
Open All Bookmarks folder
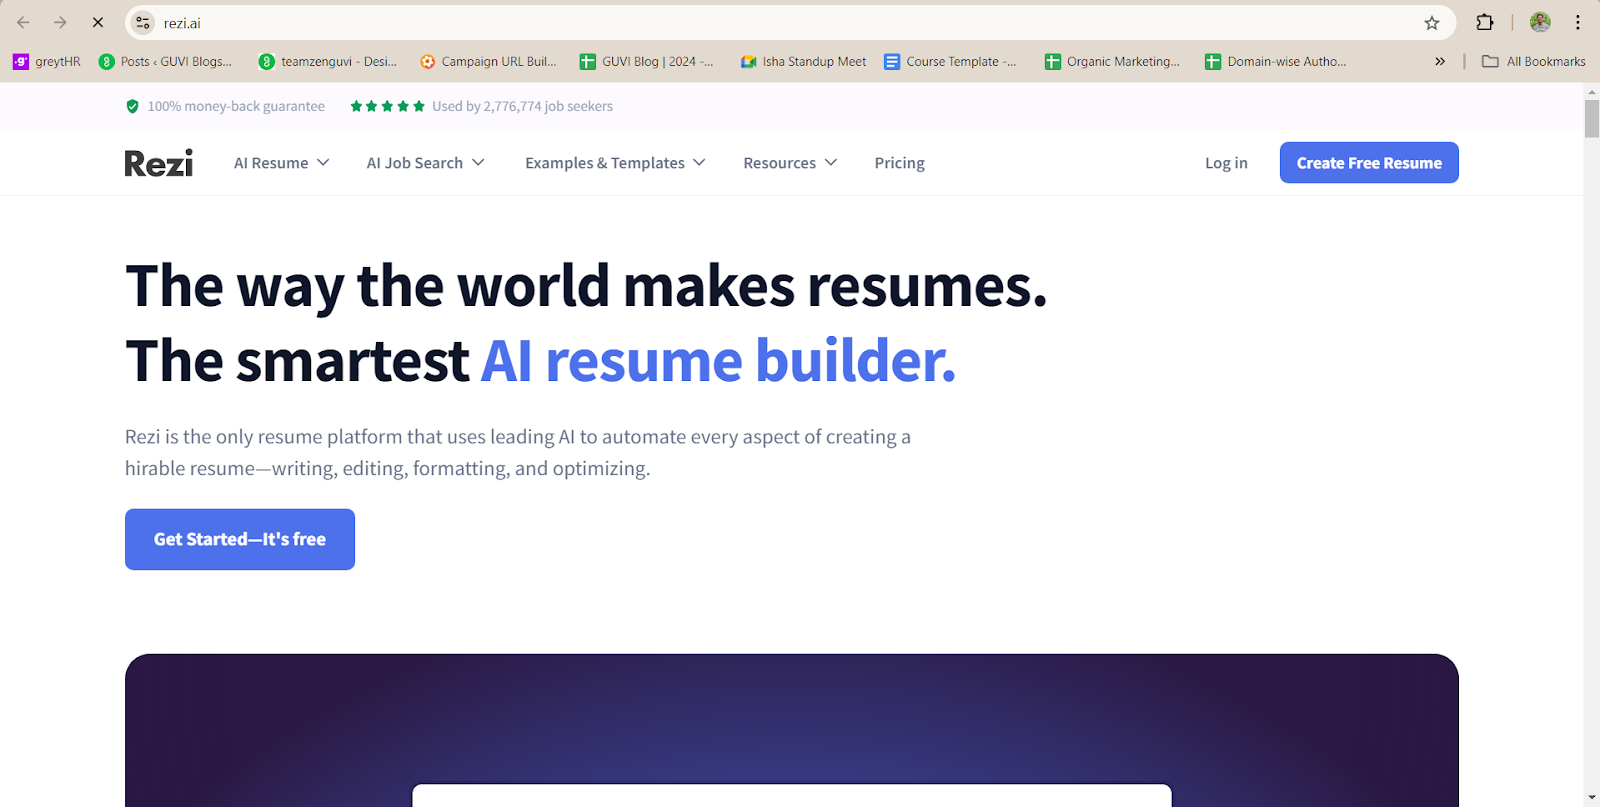pyautogui.click(x=1534, y=61)
